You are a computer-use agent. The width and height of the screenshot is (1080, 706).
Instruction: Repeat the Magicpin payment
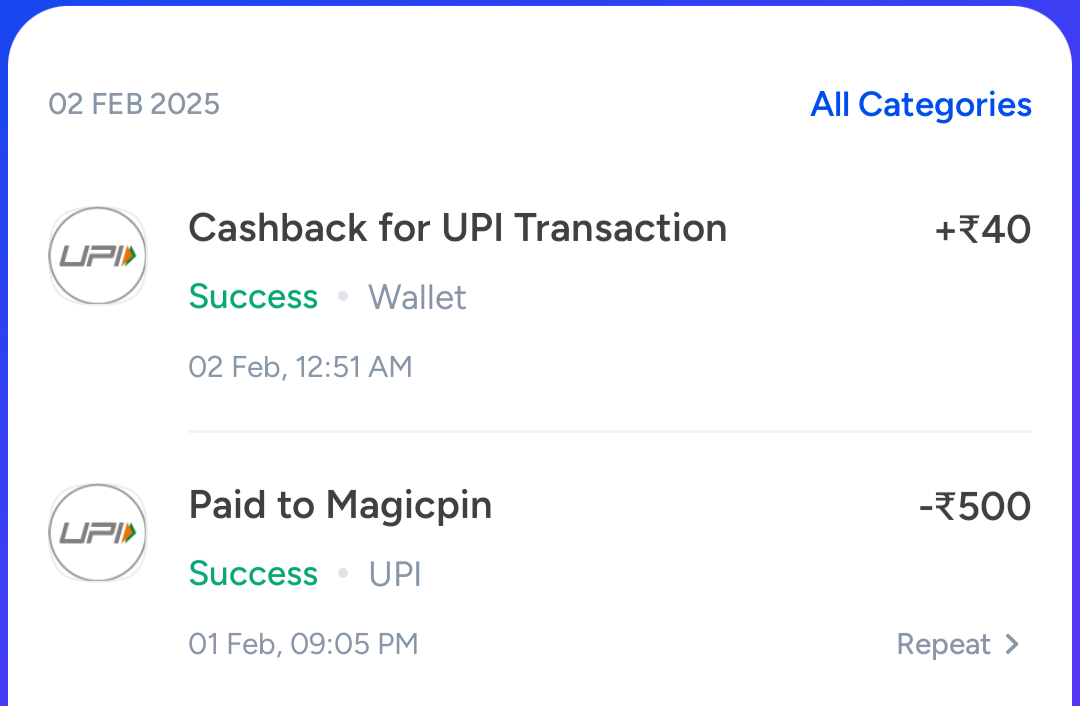[x=944, y=644]
